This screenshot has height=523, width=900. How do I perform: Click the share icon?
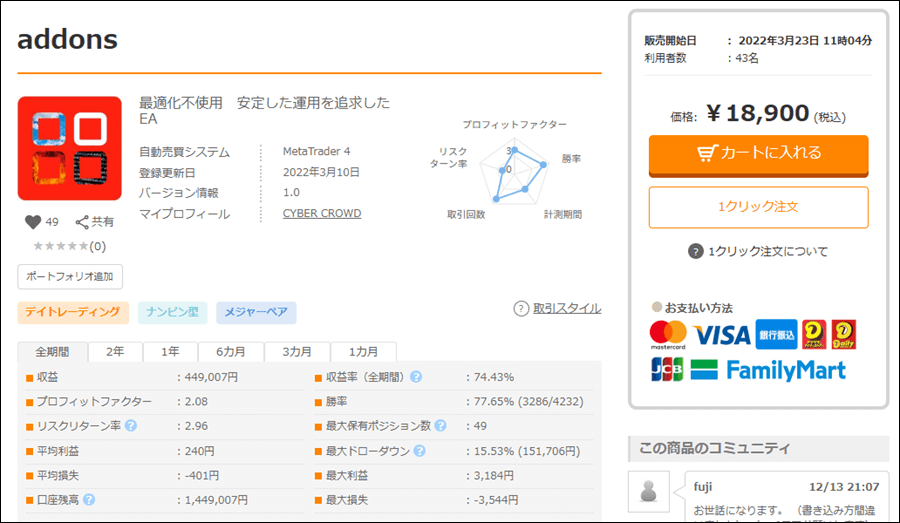(83, 222)
